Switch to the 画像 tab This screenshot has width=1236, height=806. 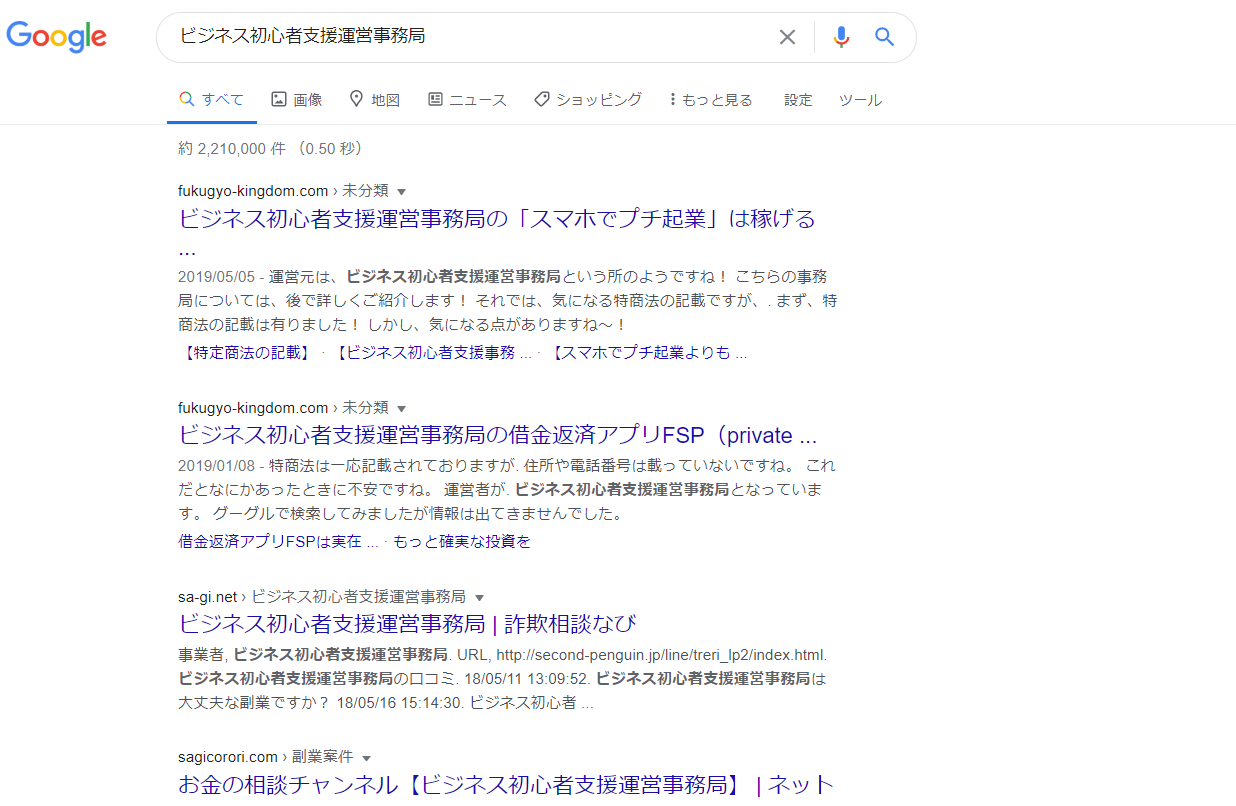tap(297, 100)
